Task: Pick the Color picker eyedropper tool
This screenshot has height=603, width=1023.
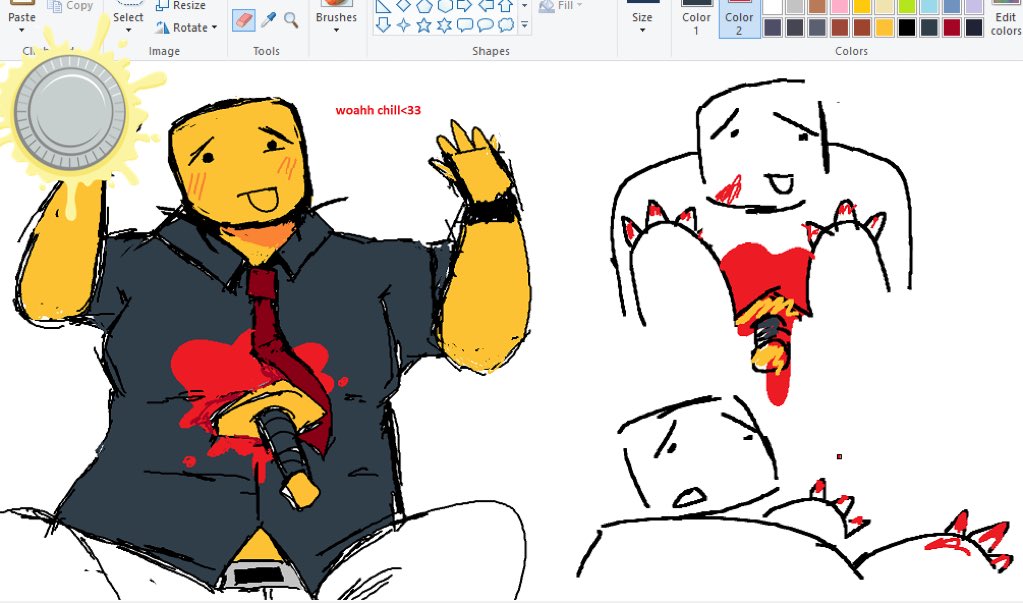Action: coord(267,20)
